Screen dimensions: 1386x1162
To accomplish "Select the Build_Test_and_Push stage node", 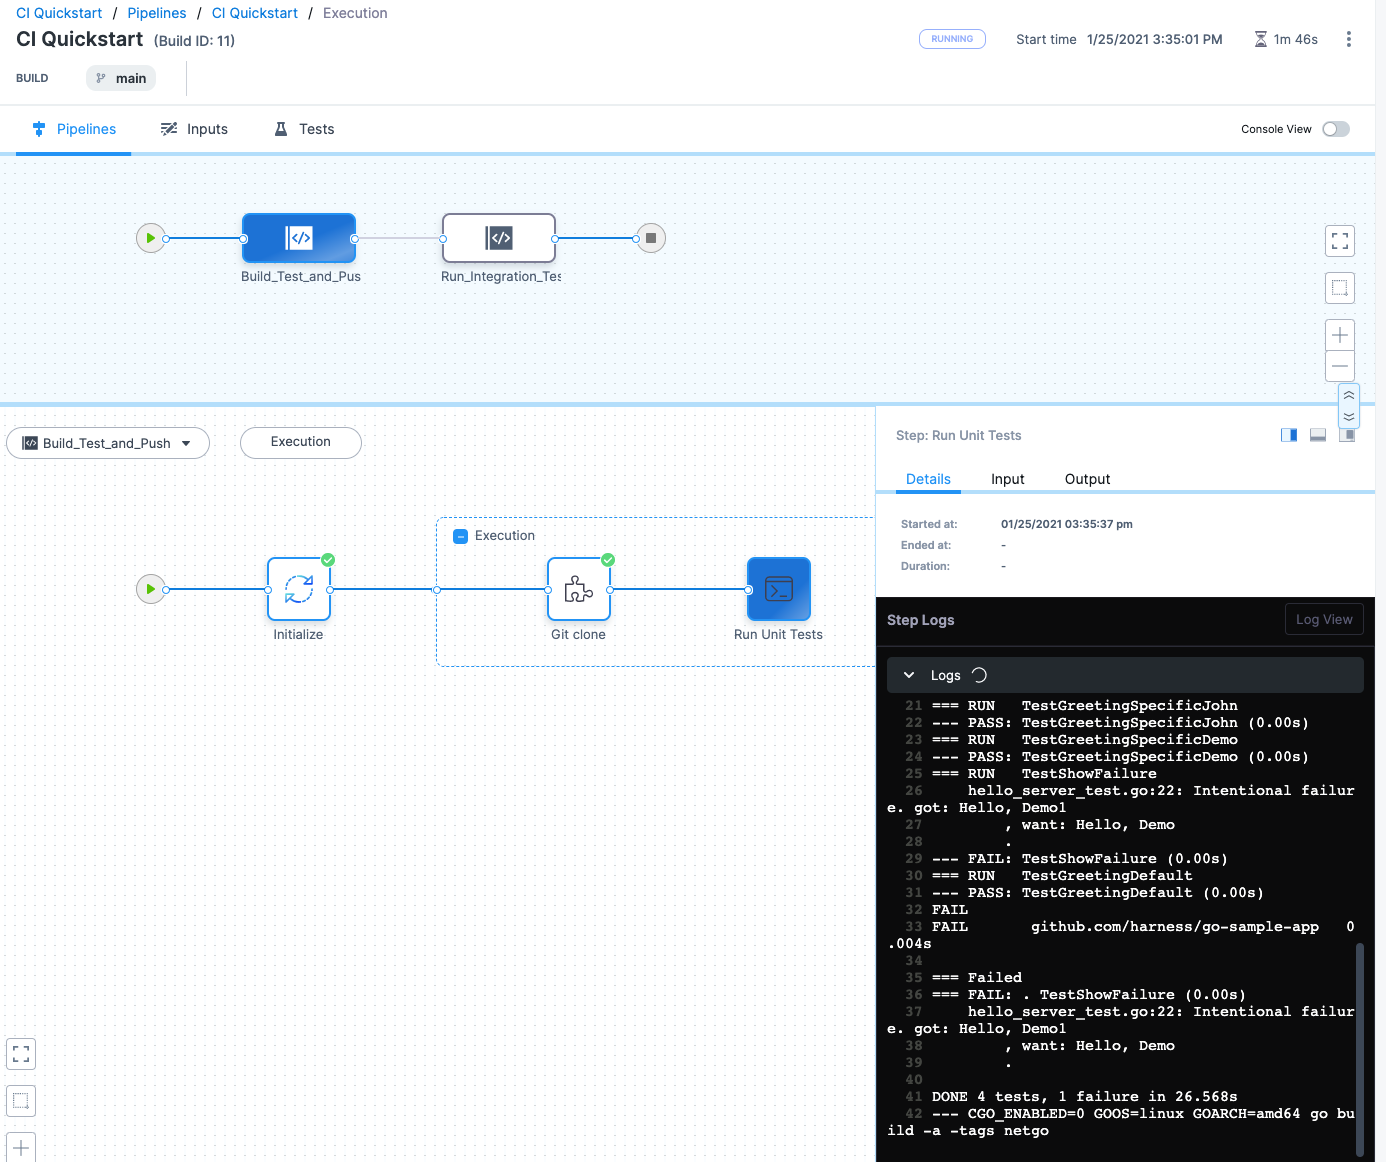I will point(299,238).
